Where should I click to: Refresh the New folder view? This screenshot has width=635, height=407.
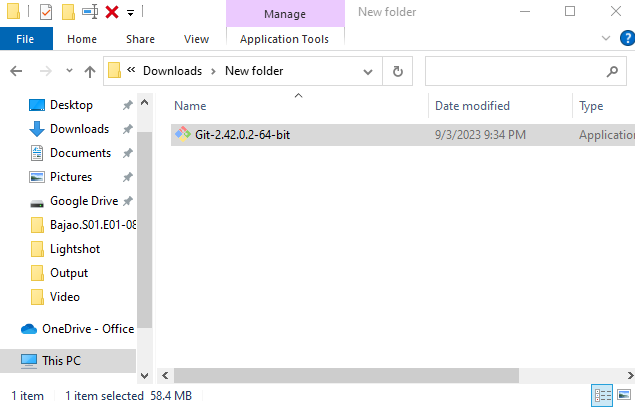[398, 71]
